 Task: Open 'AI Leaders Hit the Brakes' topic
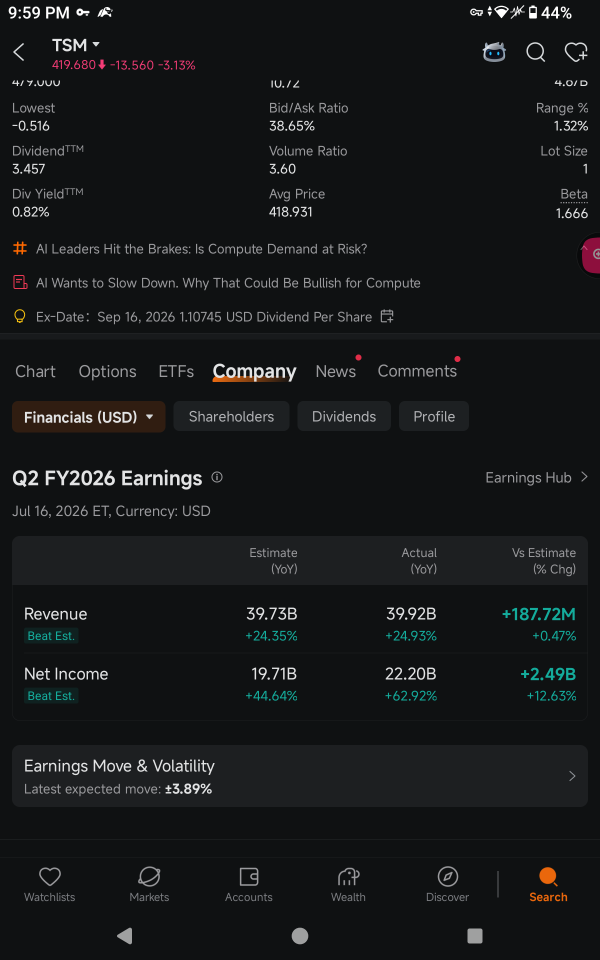tap(201, 249)
